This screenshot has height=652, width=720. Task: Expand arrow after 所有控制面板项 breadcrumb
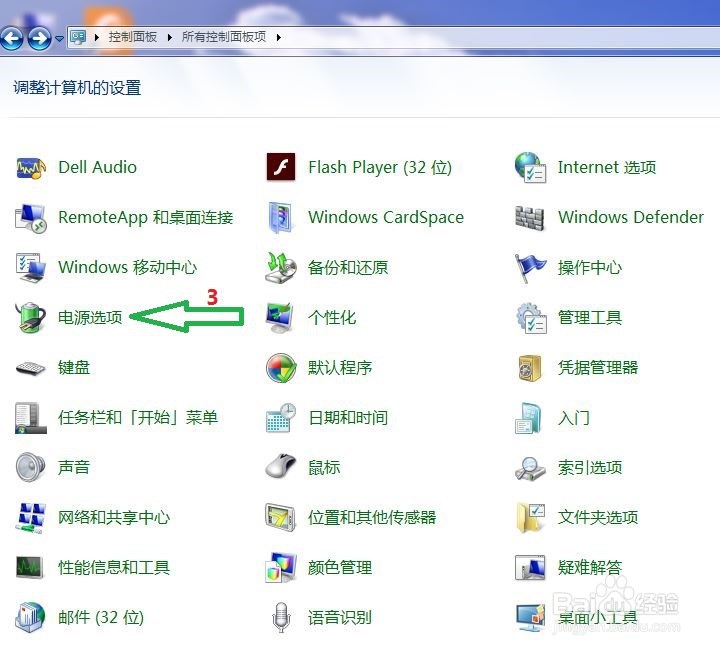tap(278, 38)
